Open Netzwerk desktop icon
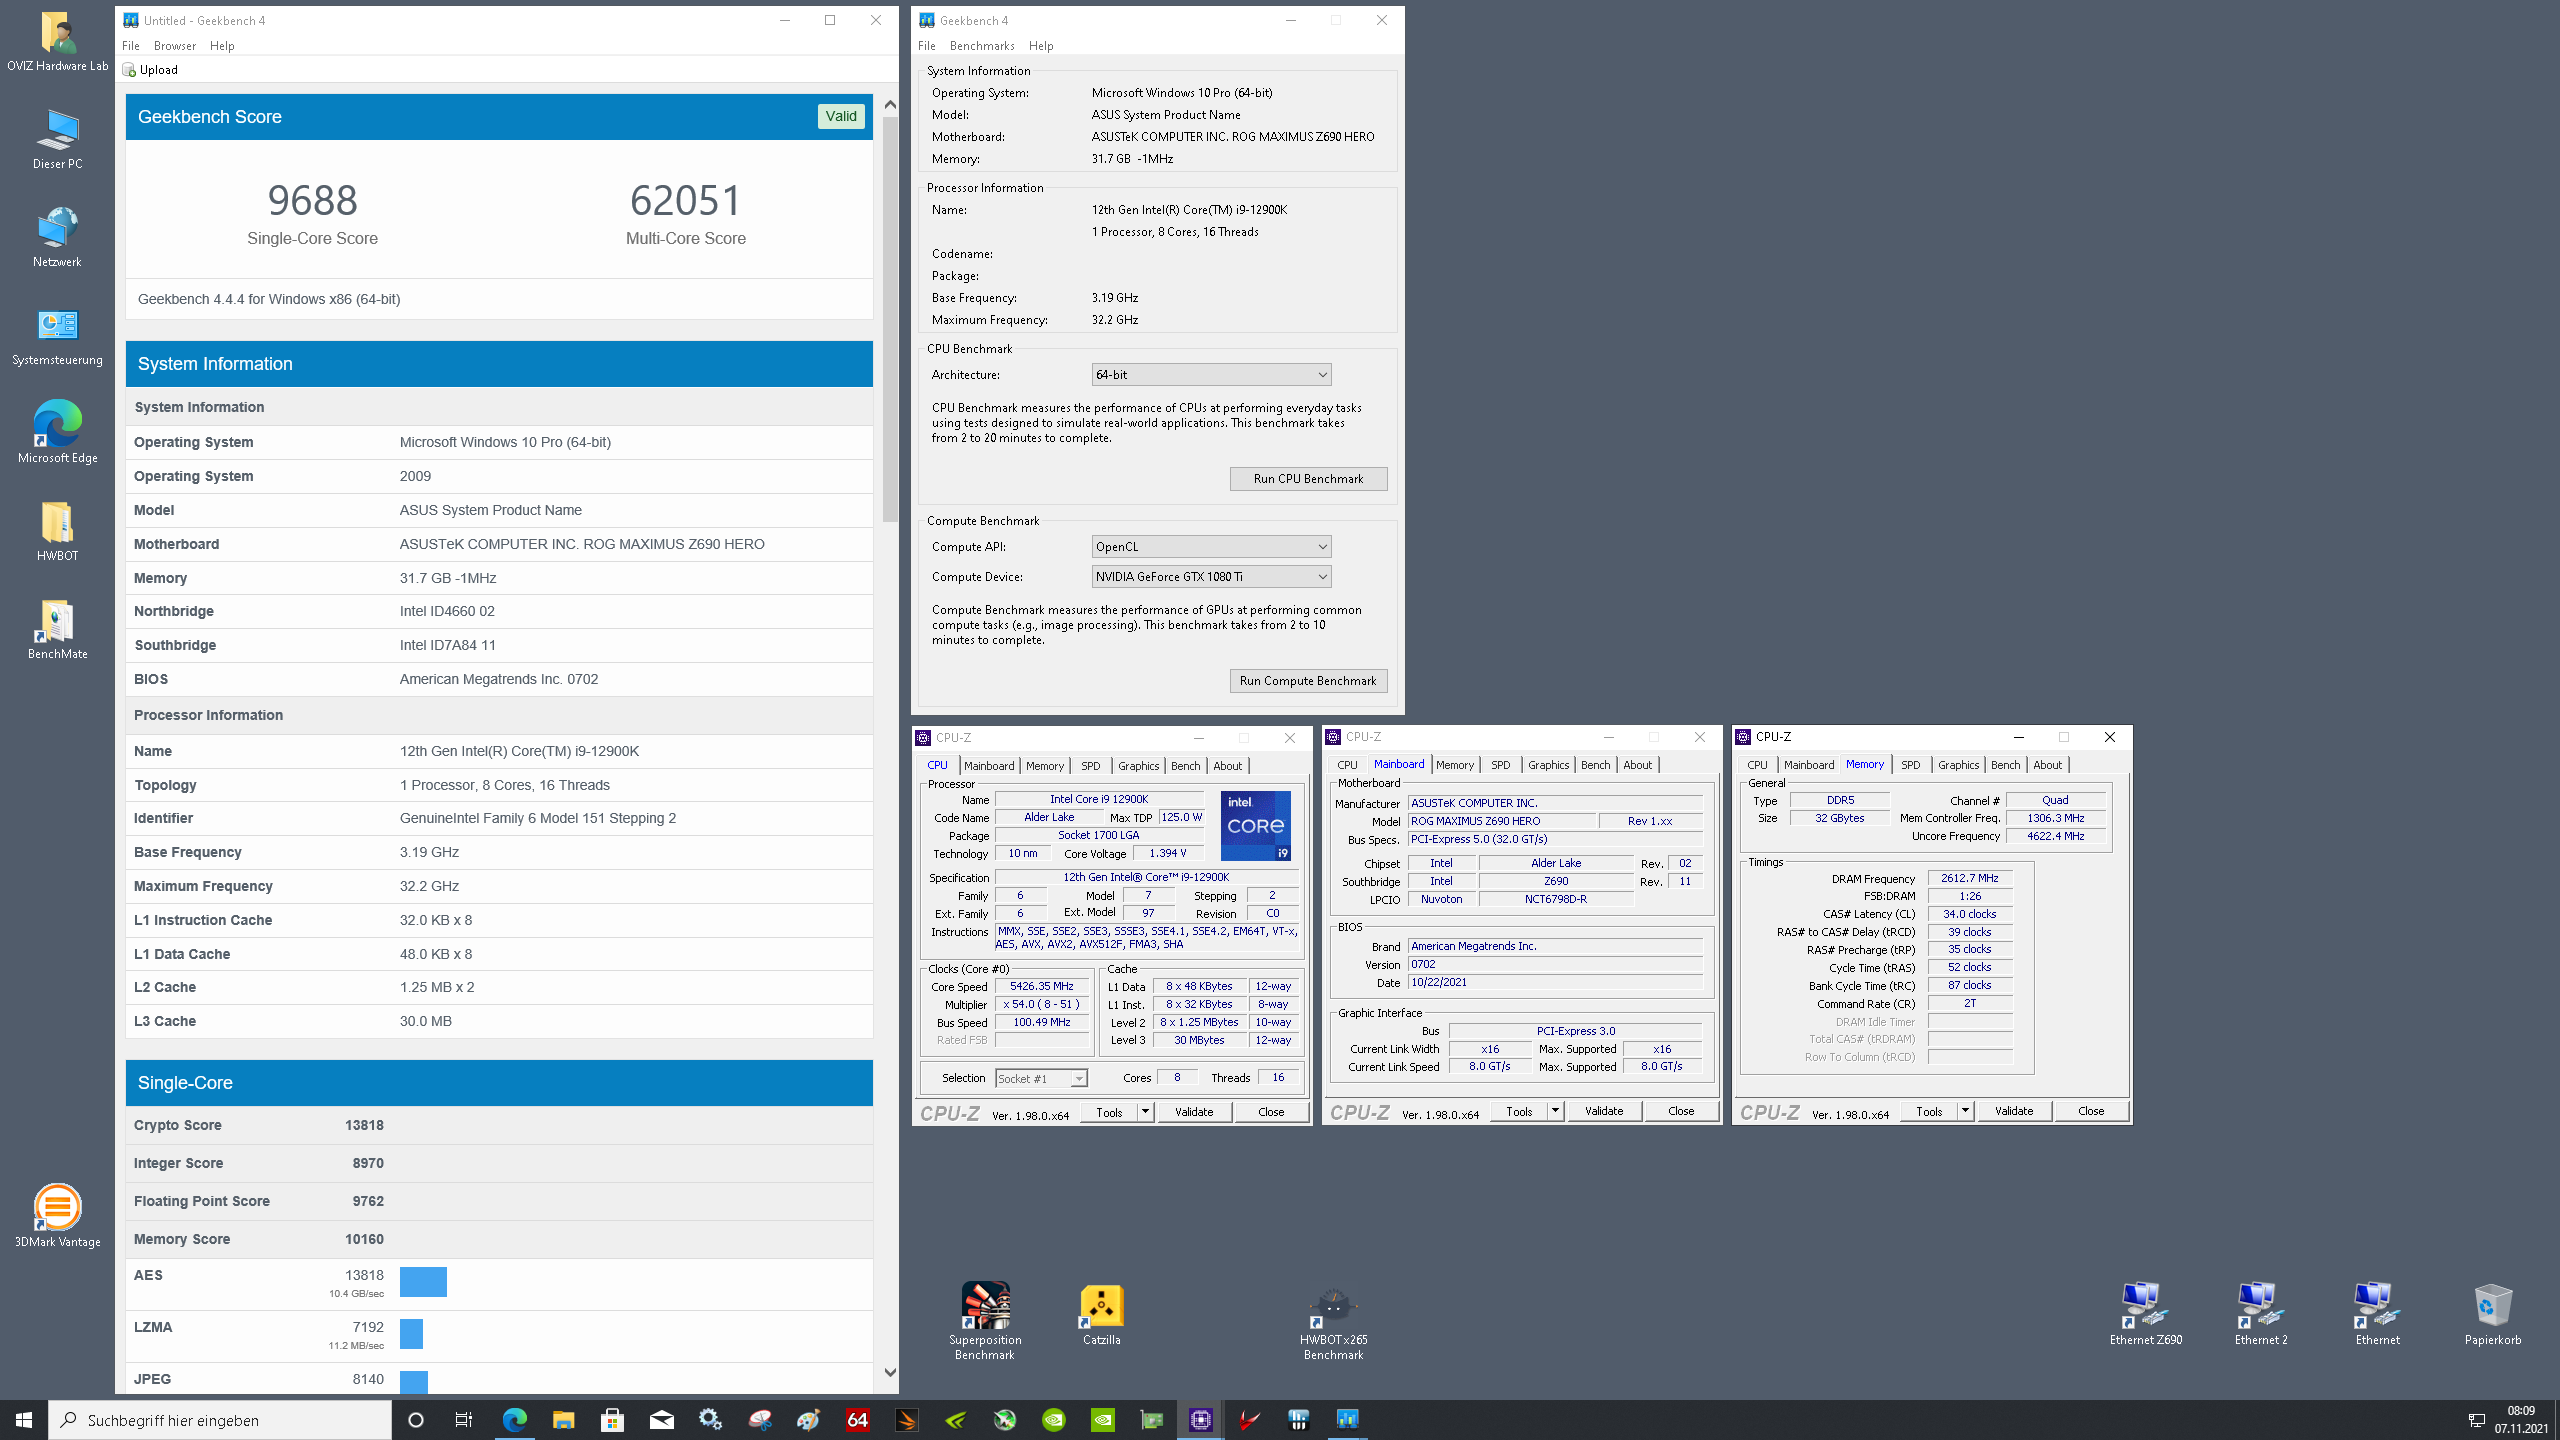 (x=57, y=237)
